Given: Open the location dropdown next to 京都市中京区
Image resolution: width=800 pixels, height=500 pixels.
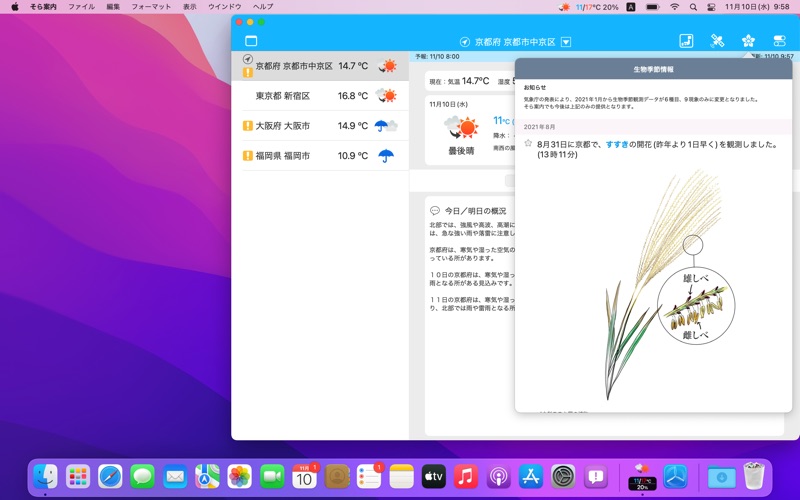Looking at the screenshot, I should [x=566, y=42].
